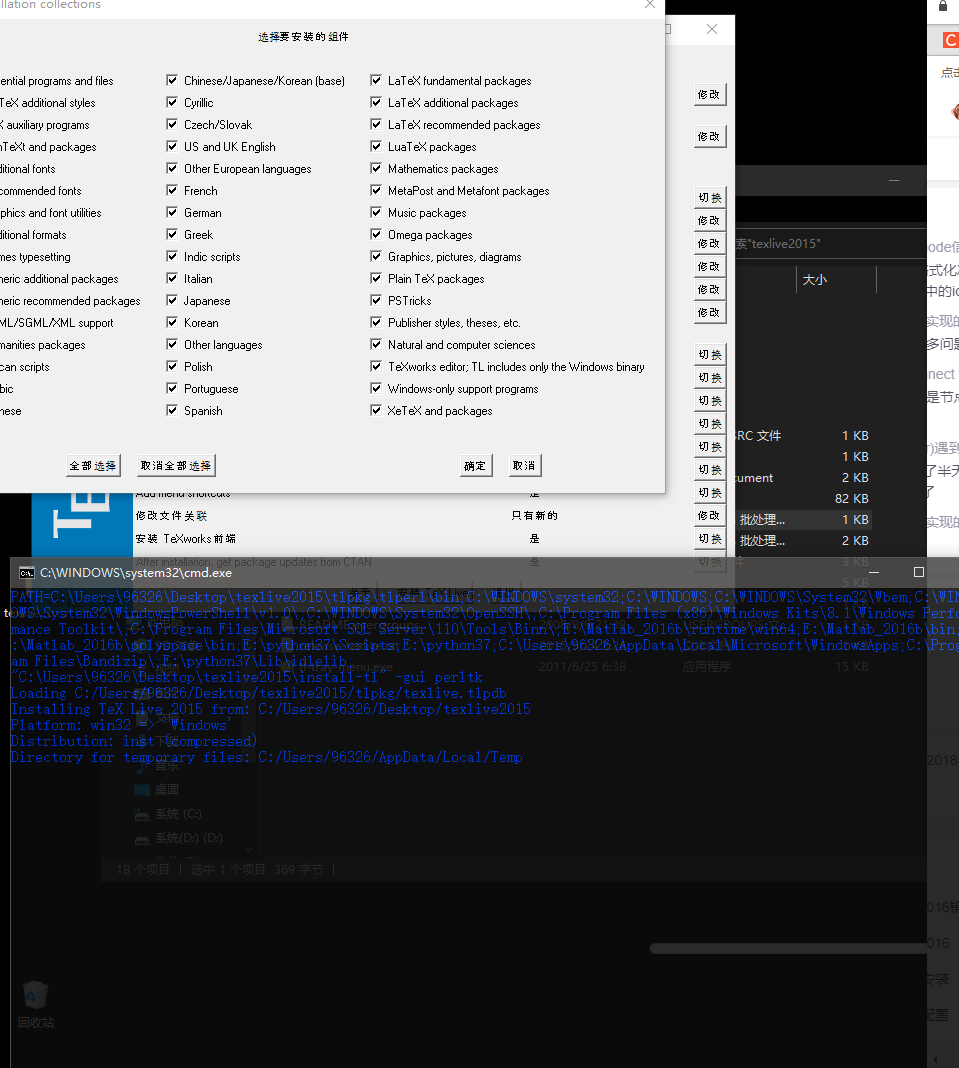Minimize the cmd.exe window
This screenshot has height=1068, width=959.
coord(874,572)
